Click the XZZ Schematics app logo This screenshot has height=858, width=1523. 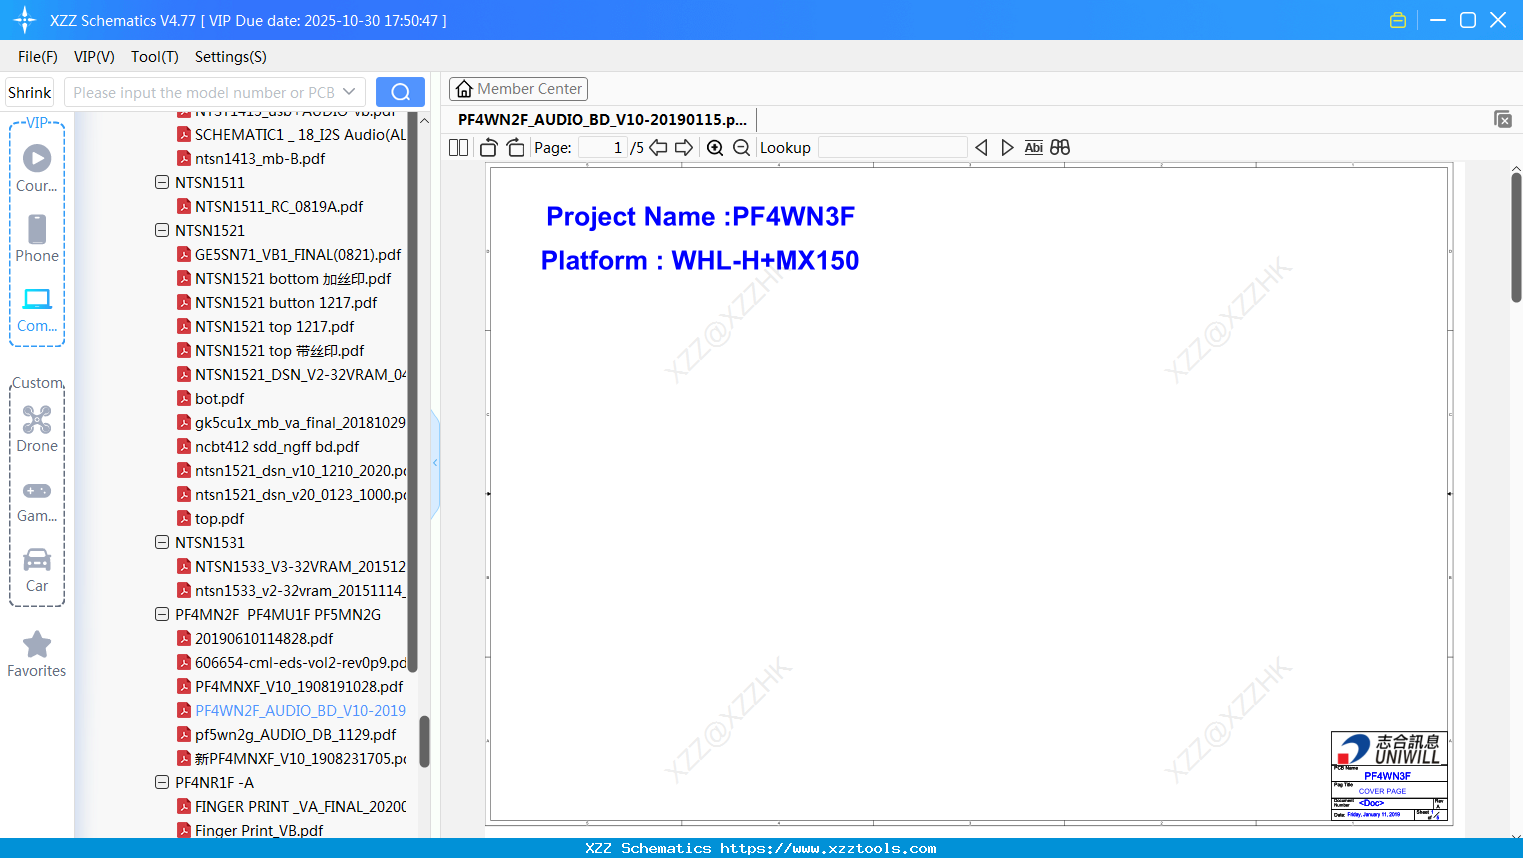click(x=25, y=20)
